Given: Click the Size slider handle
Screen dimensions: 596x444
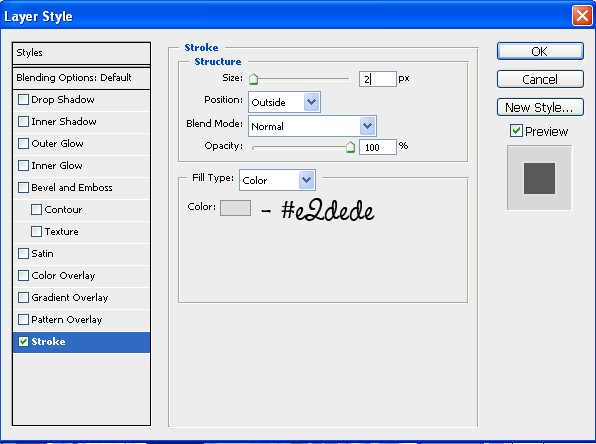Looking at the screenshot, I should 254,79.
